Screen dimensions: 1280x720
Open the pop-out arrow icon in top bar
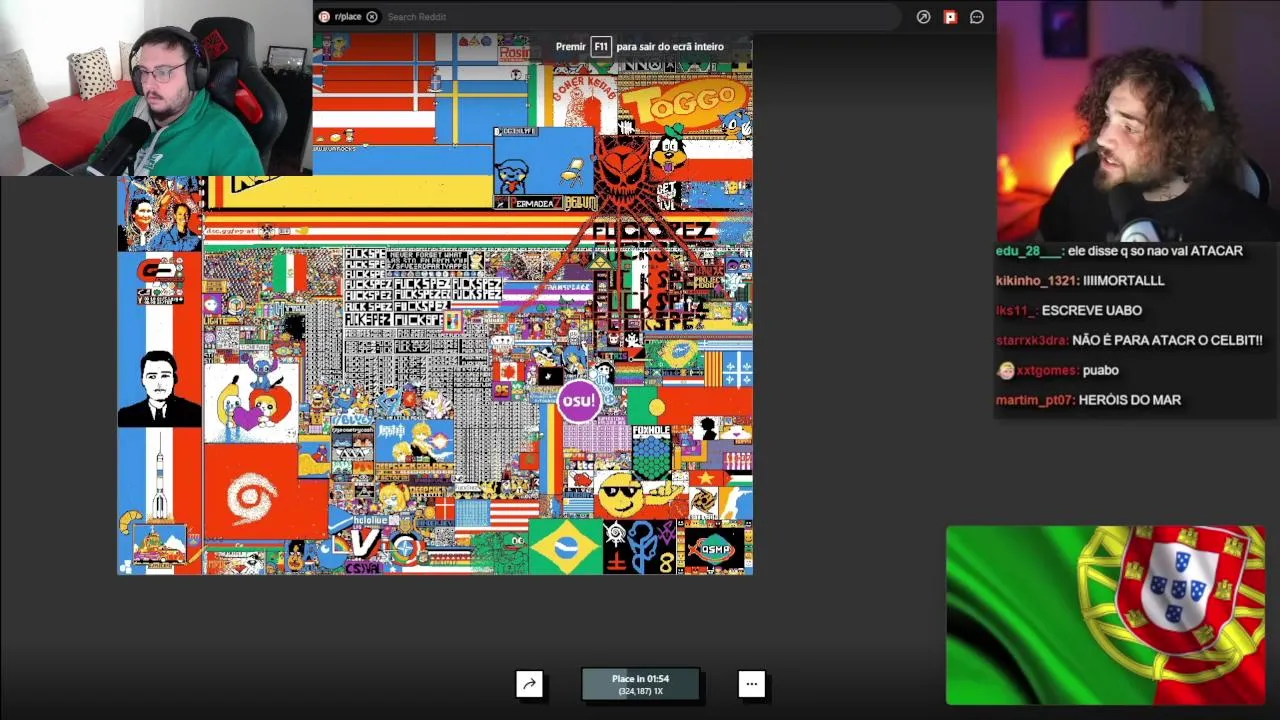tap(923, 17)
